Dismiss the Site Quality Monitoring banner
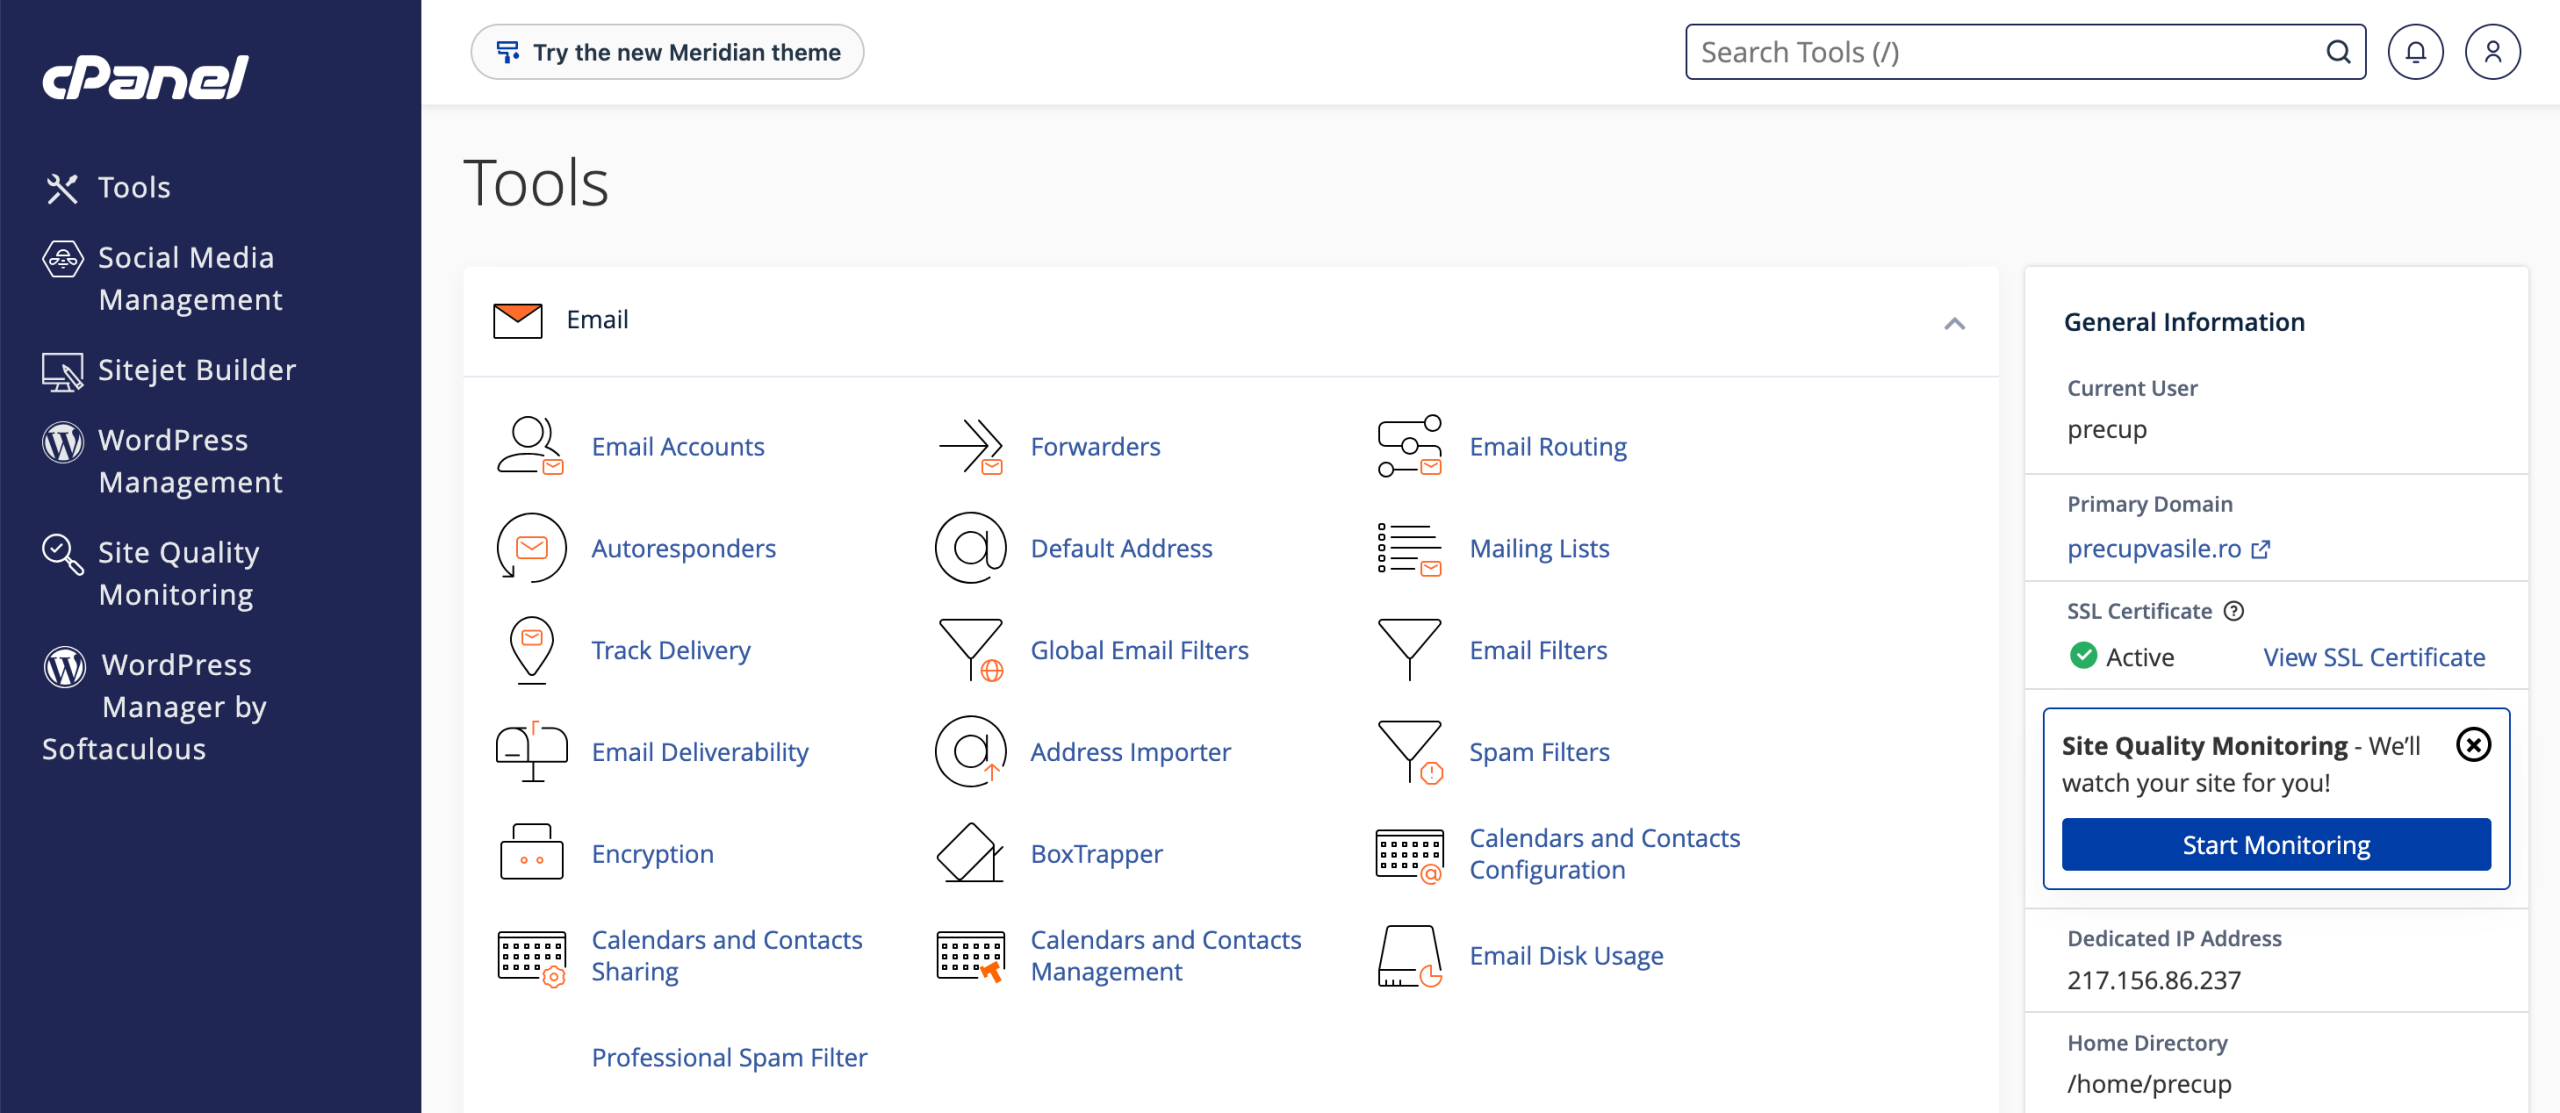Image resolution: width=2560 pixels, height=1113 pixels. 2473,745
